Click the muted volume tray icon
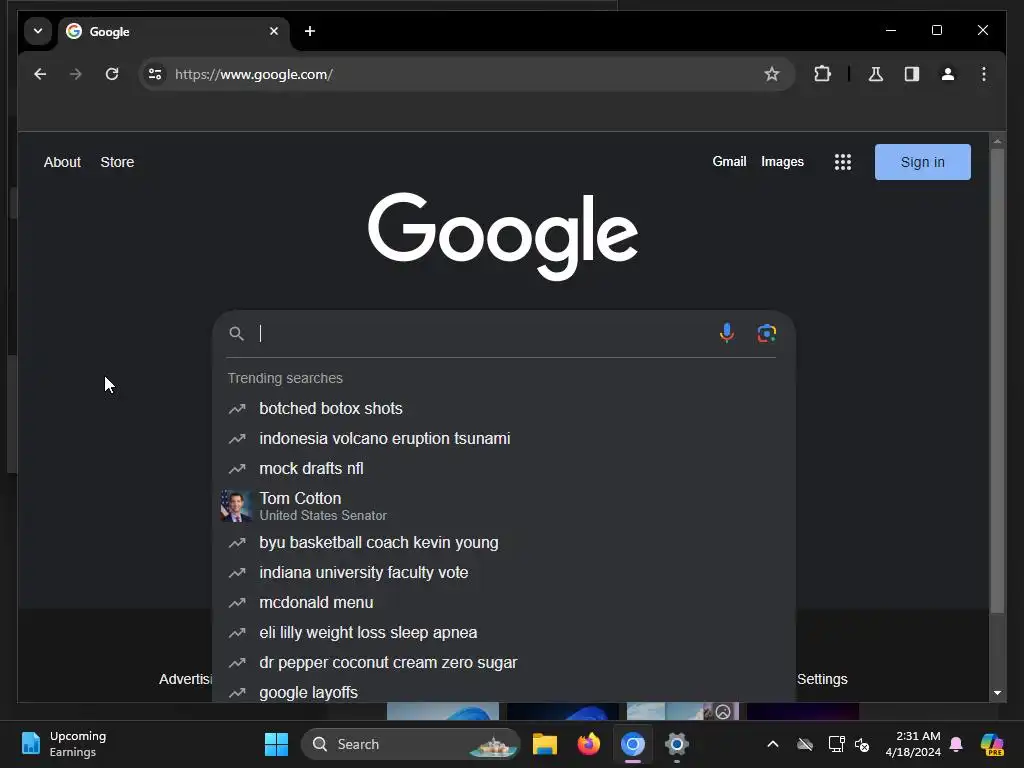This screenshot has width=1024, height=768. 862,744
